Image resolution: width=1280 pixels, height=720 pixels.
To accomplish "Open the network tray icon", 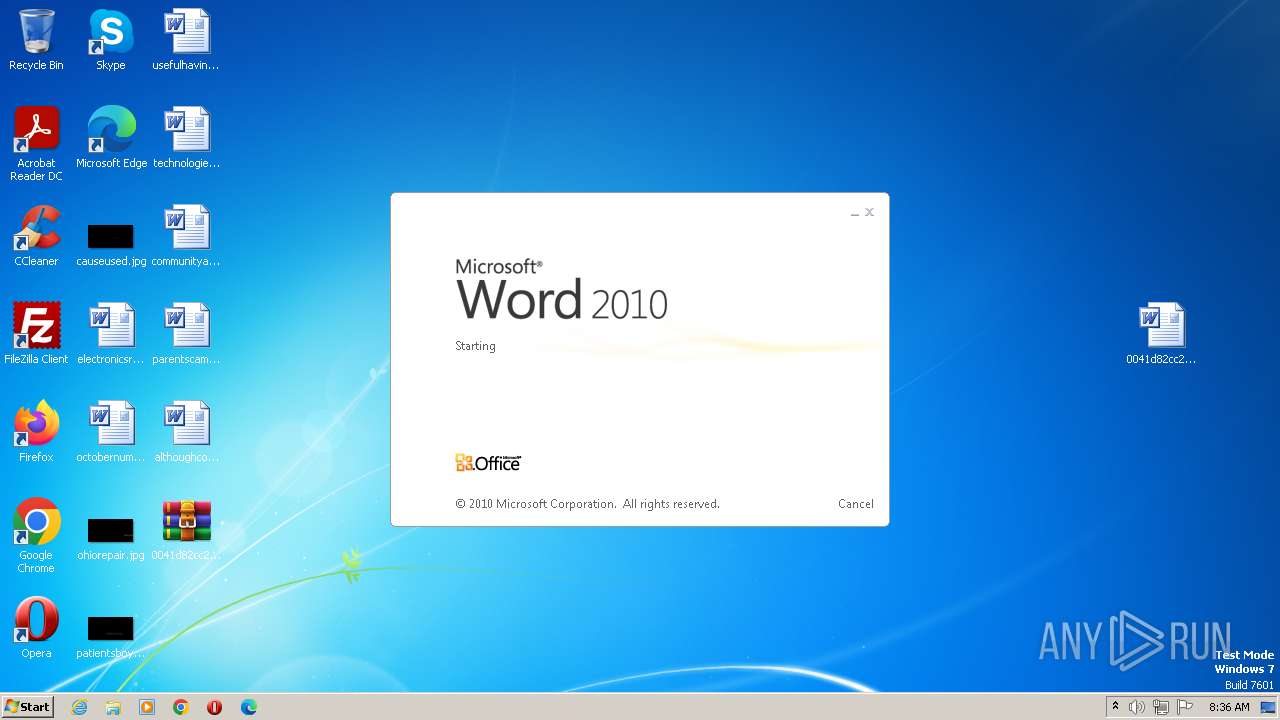I will (x=1161, y=707).
